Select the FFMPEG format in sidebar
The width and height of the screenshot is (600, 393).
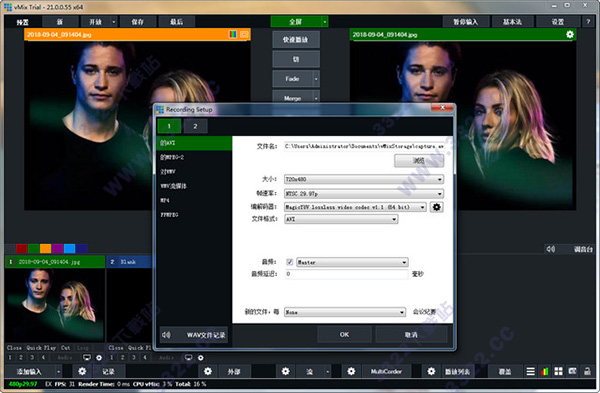tap(194, 215)
